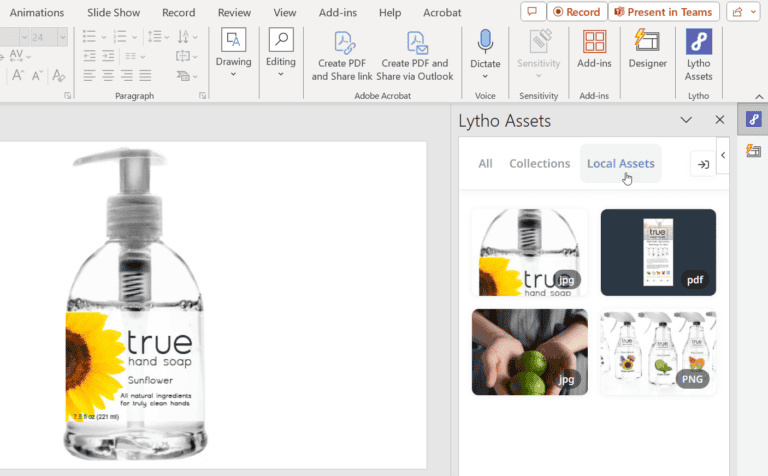Select the hands holding limes jpg thumbnail
The image size is (768, 476).
529,352
